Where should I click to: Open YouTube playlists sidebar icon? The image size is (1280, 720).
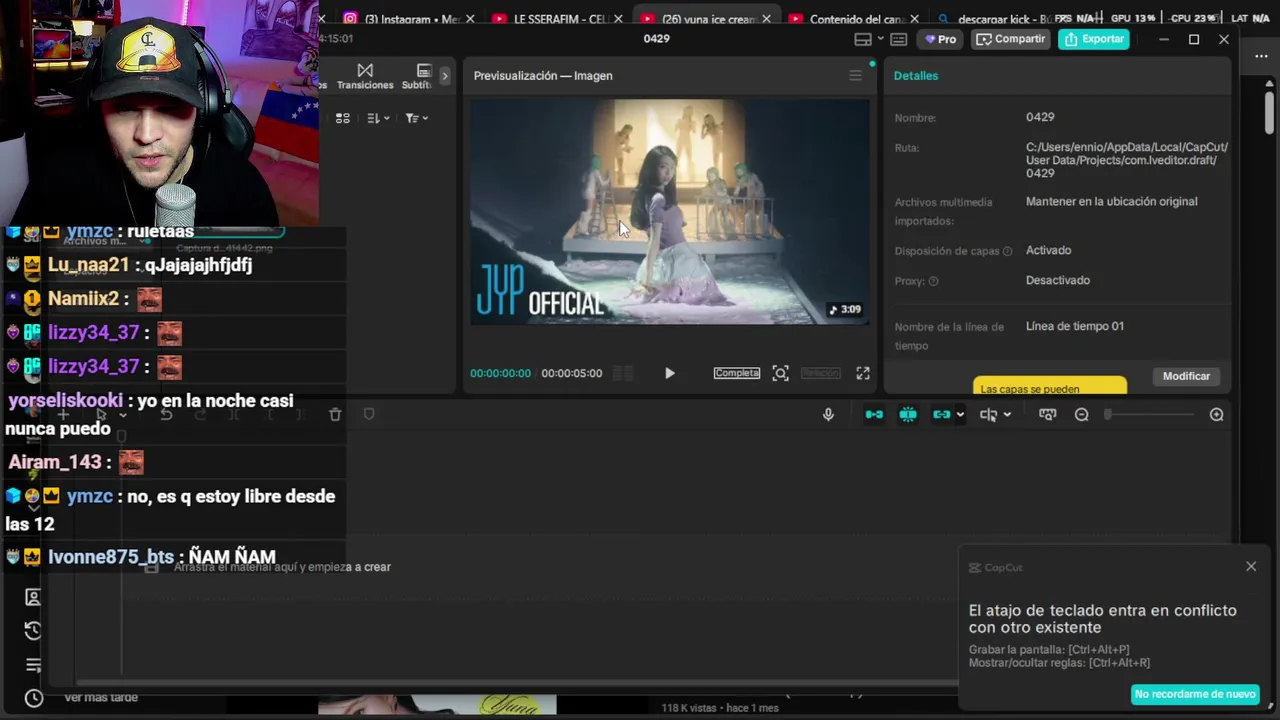click(x=33, y=665)
